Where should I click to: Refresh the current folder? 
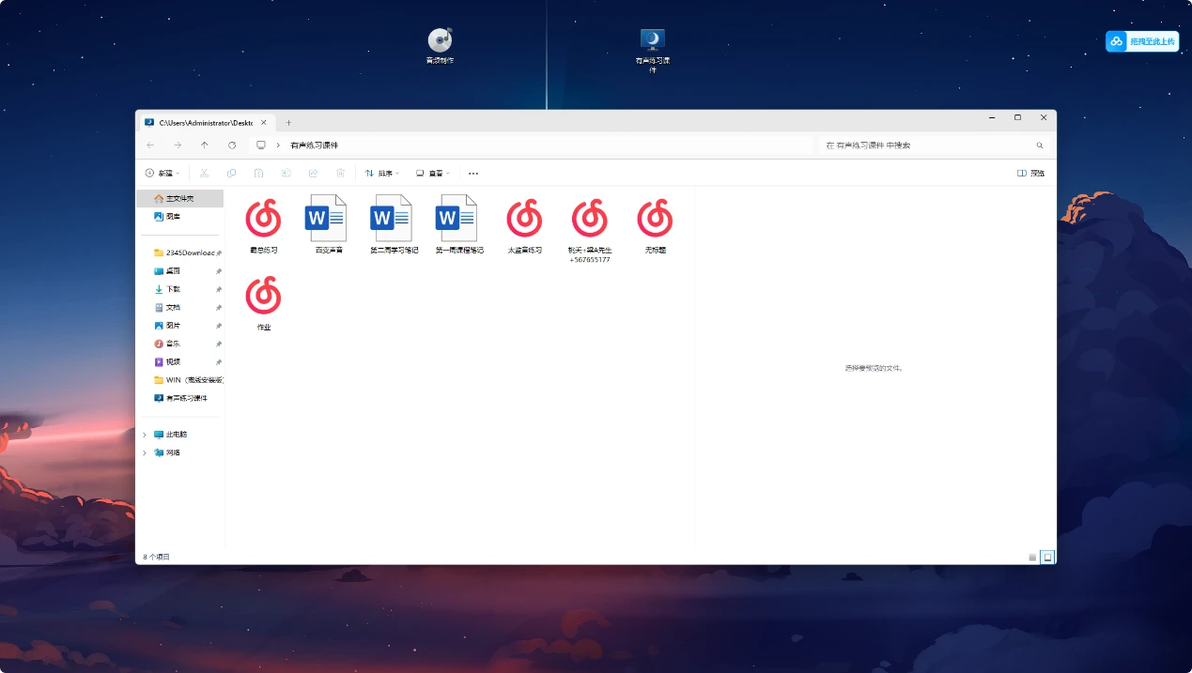[232, 145]
